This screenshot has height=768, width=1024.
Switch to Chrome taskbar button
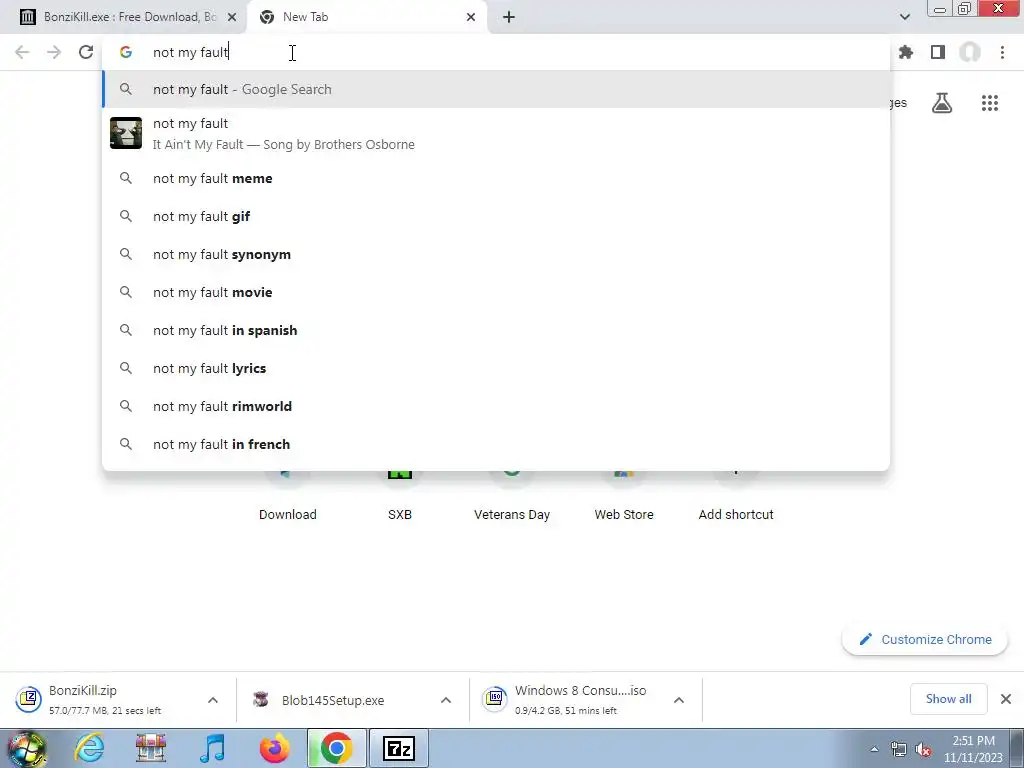pos(336,748)
